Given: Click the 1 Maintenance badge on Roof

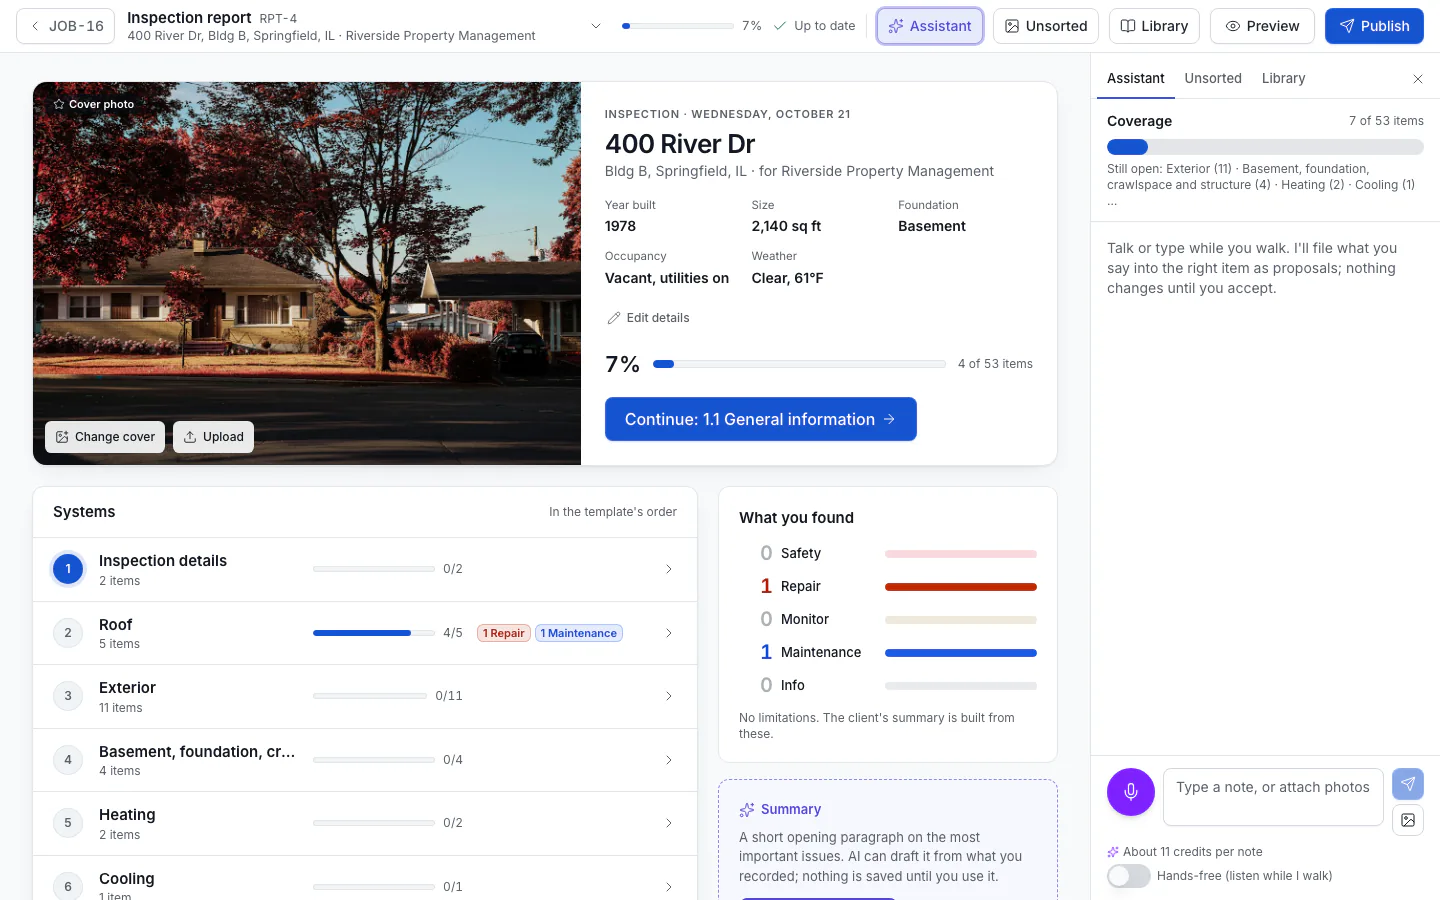Looking at the screenshot, I should pyautogui.click(x=579, y=633).
